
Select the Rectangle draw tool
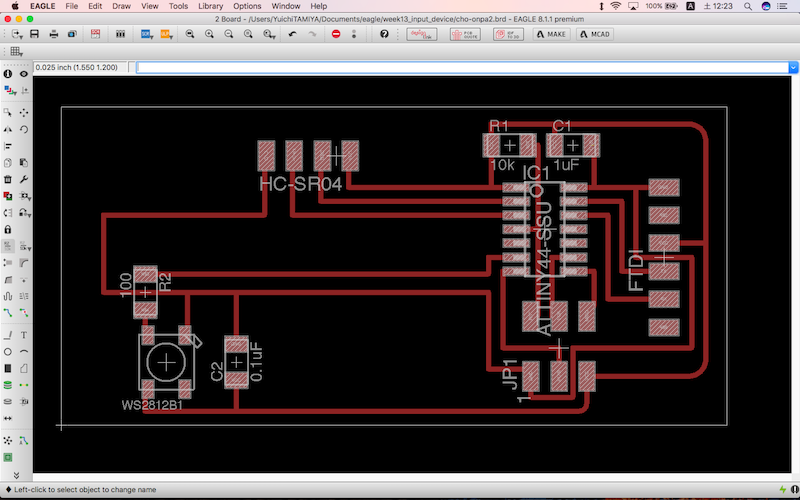tap(8, 368)
